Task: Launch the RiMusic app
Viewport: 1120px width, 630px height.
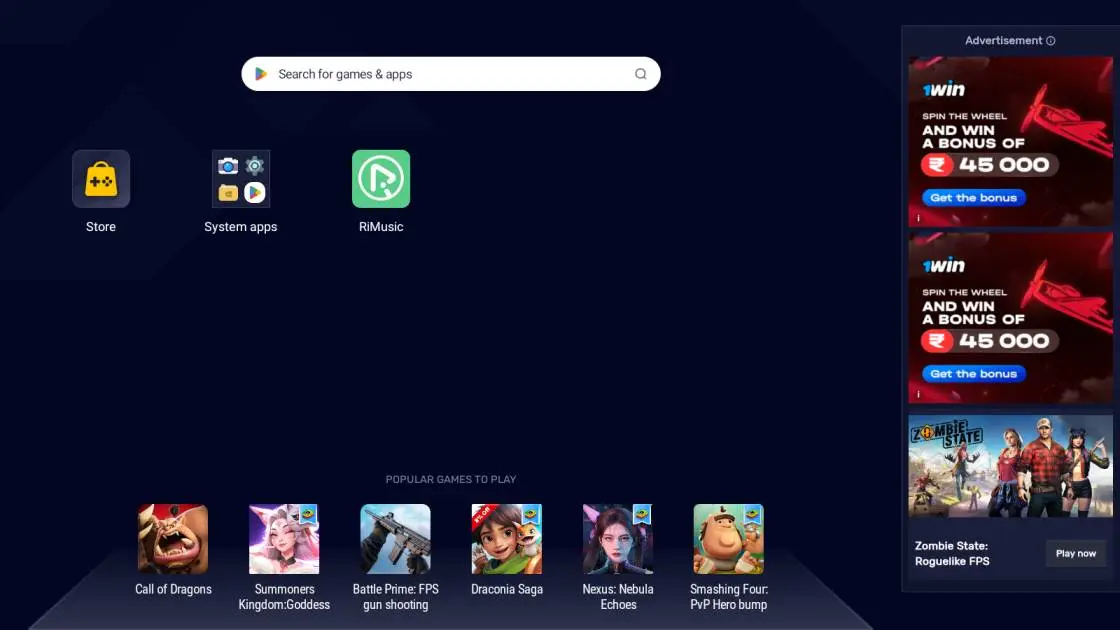Action: pyautogui.click(x=381, y=179)
